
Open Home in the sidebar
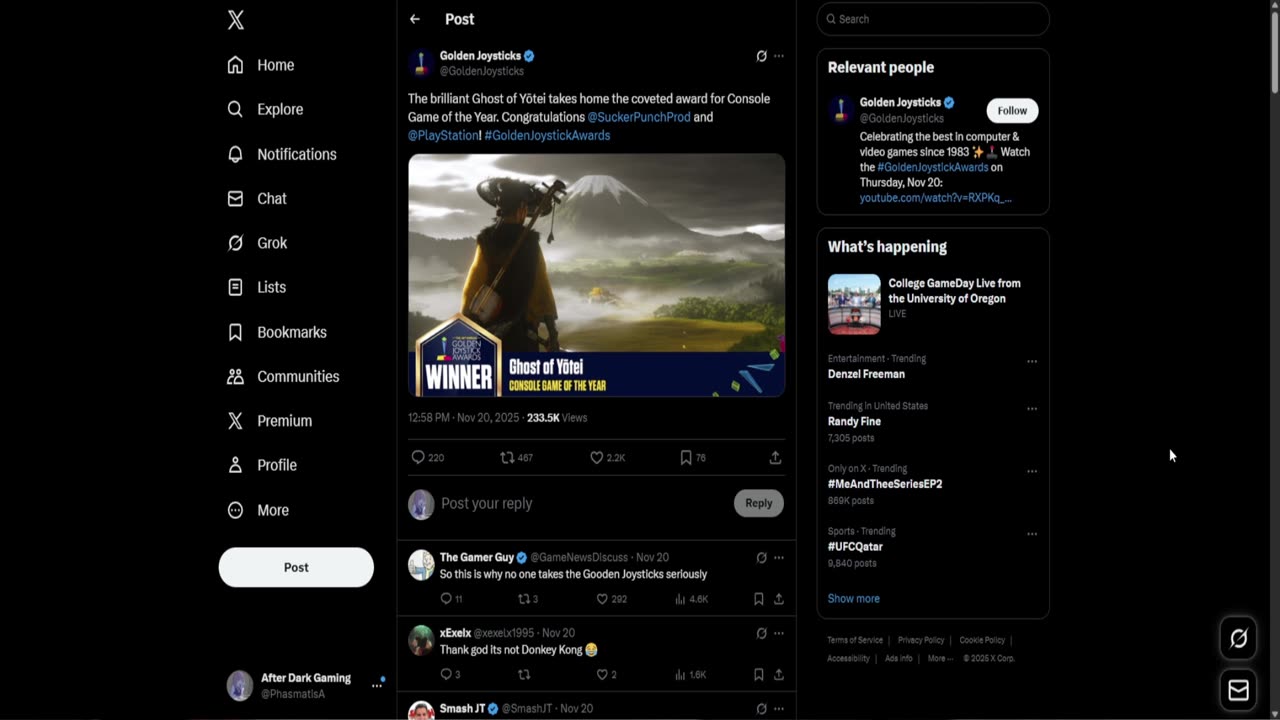click(261, 65)
